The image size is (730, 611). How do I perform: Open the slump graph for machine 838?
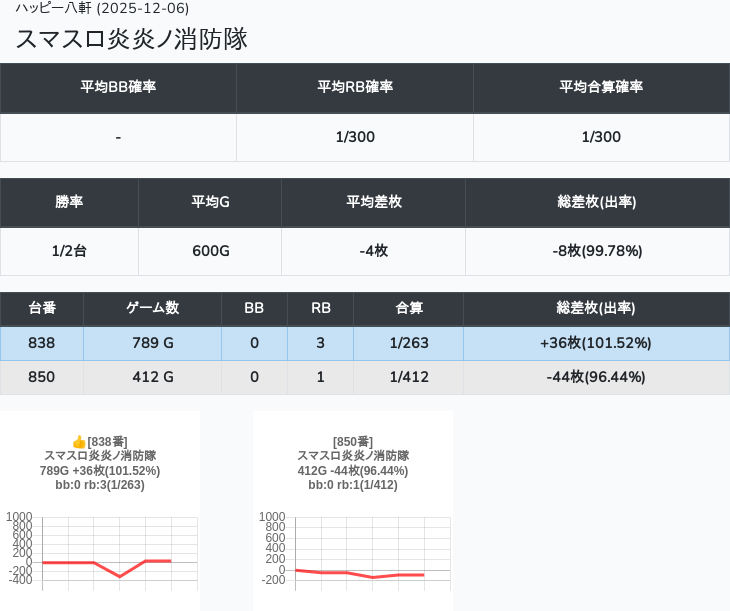point(100,550)
